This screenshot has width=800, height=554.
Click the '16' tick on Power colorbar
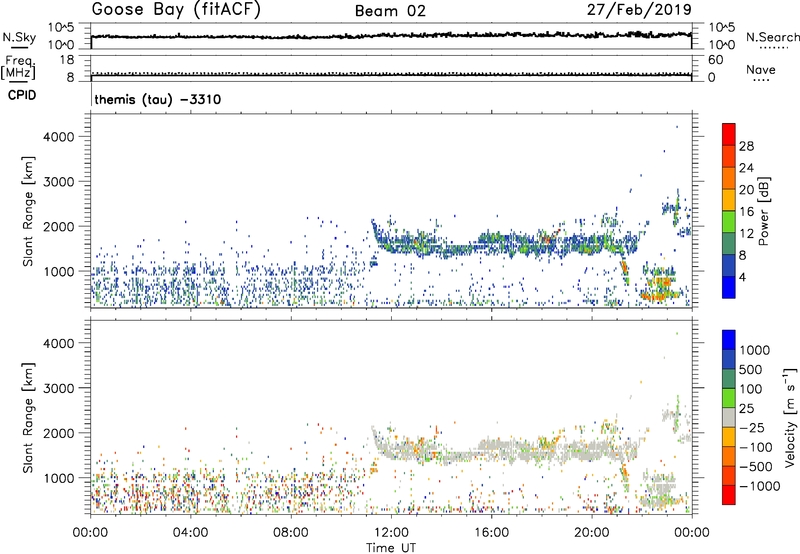(x=746, y=212)
